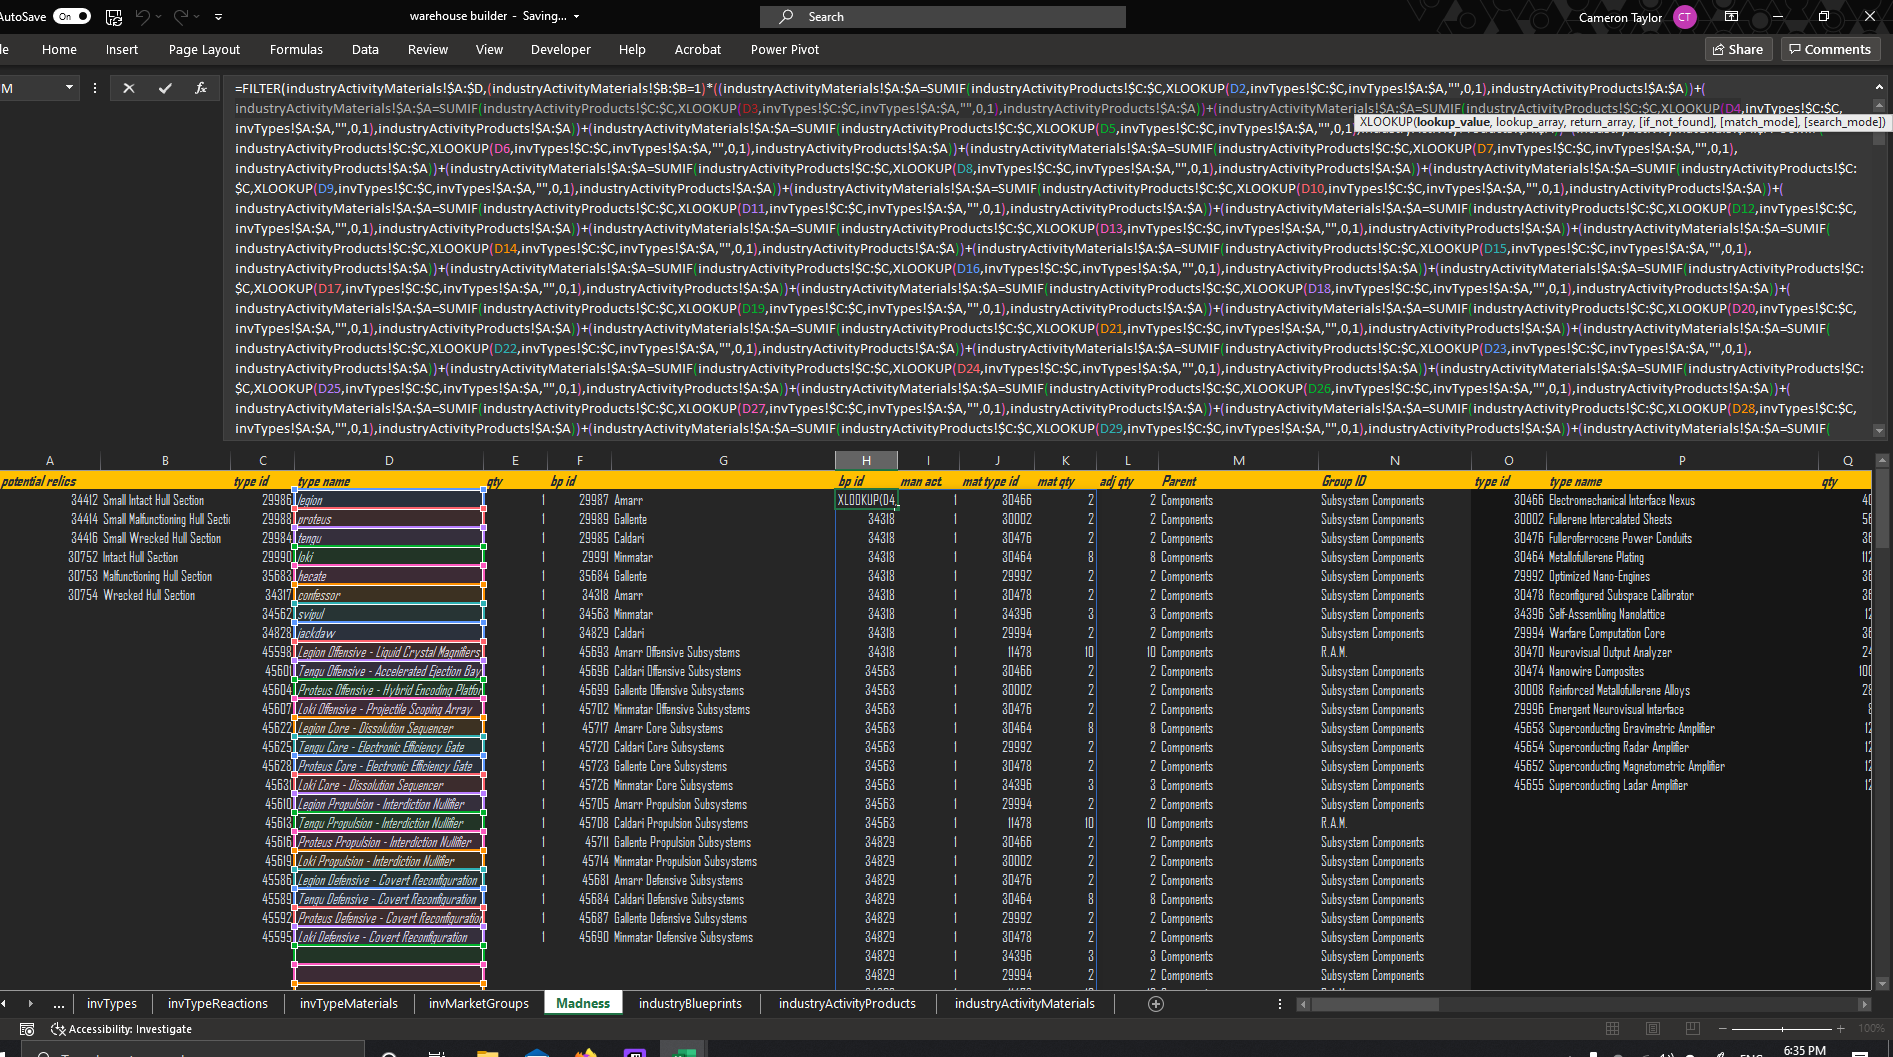Toggle AutoSave off
1893x1057 pixels.
click(71, 16)
